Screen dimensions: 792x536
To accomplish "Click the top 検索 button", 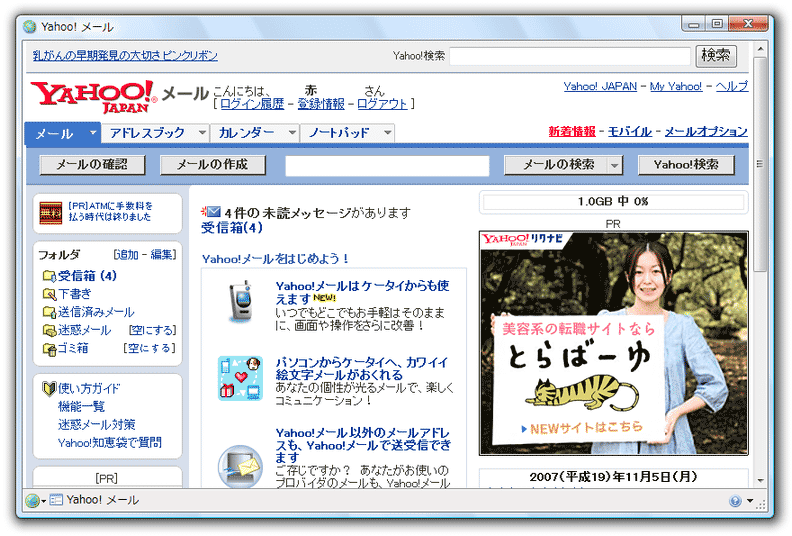I will click(716, 55).
